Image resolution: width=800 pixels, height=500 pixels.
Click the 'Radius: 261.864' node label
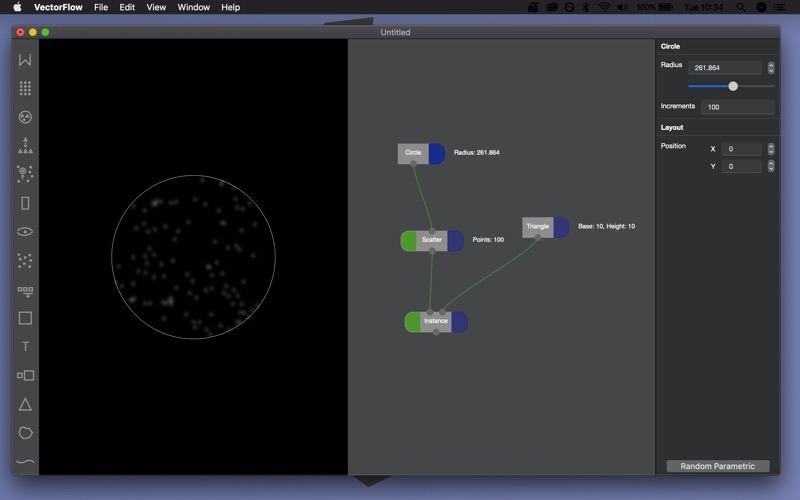477,153
